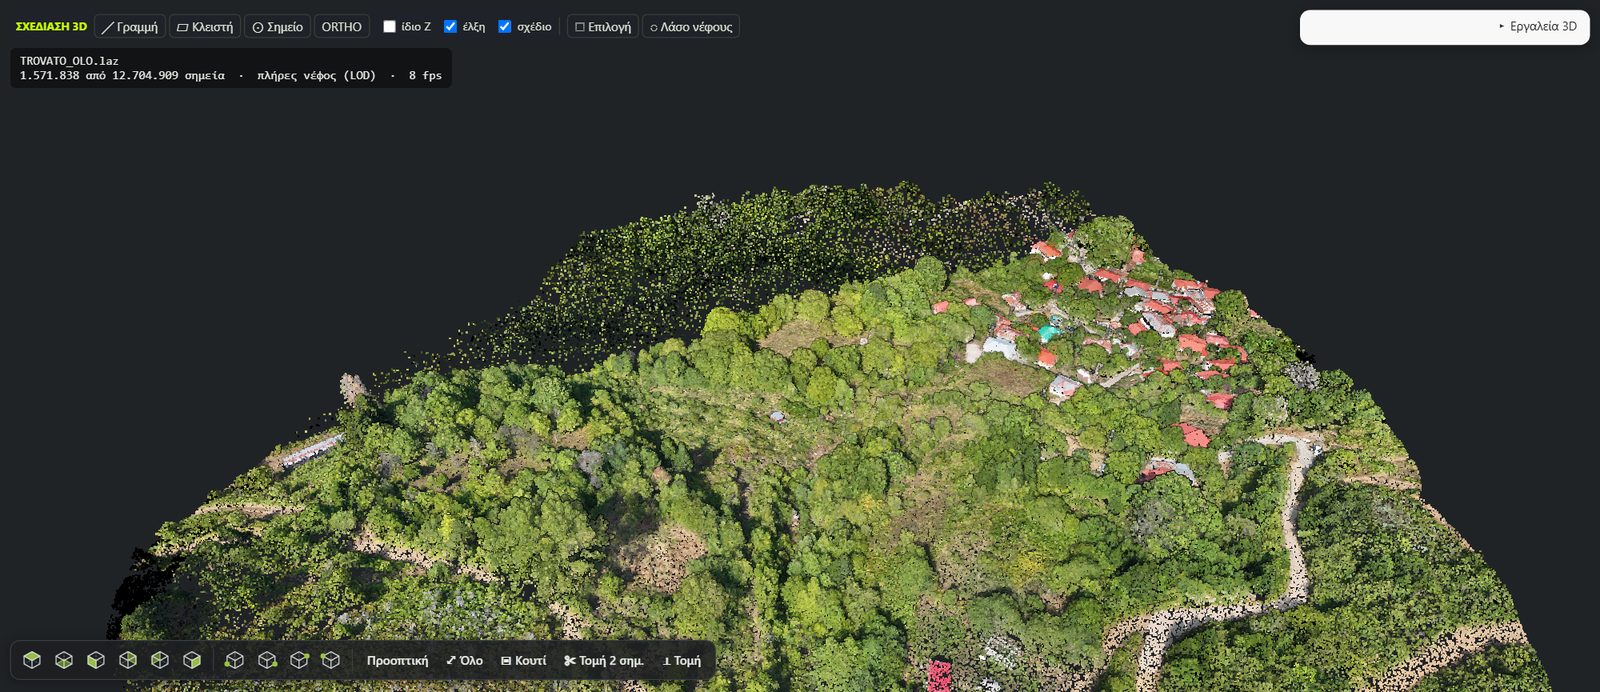
Task: Click the '1.571.838 από 12.704.909 σημεία' count
Action: click(122, 76)
